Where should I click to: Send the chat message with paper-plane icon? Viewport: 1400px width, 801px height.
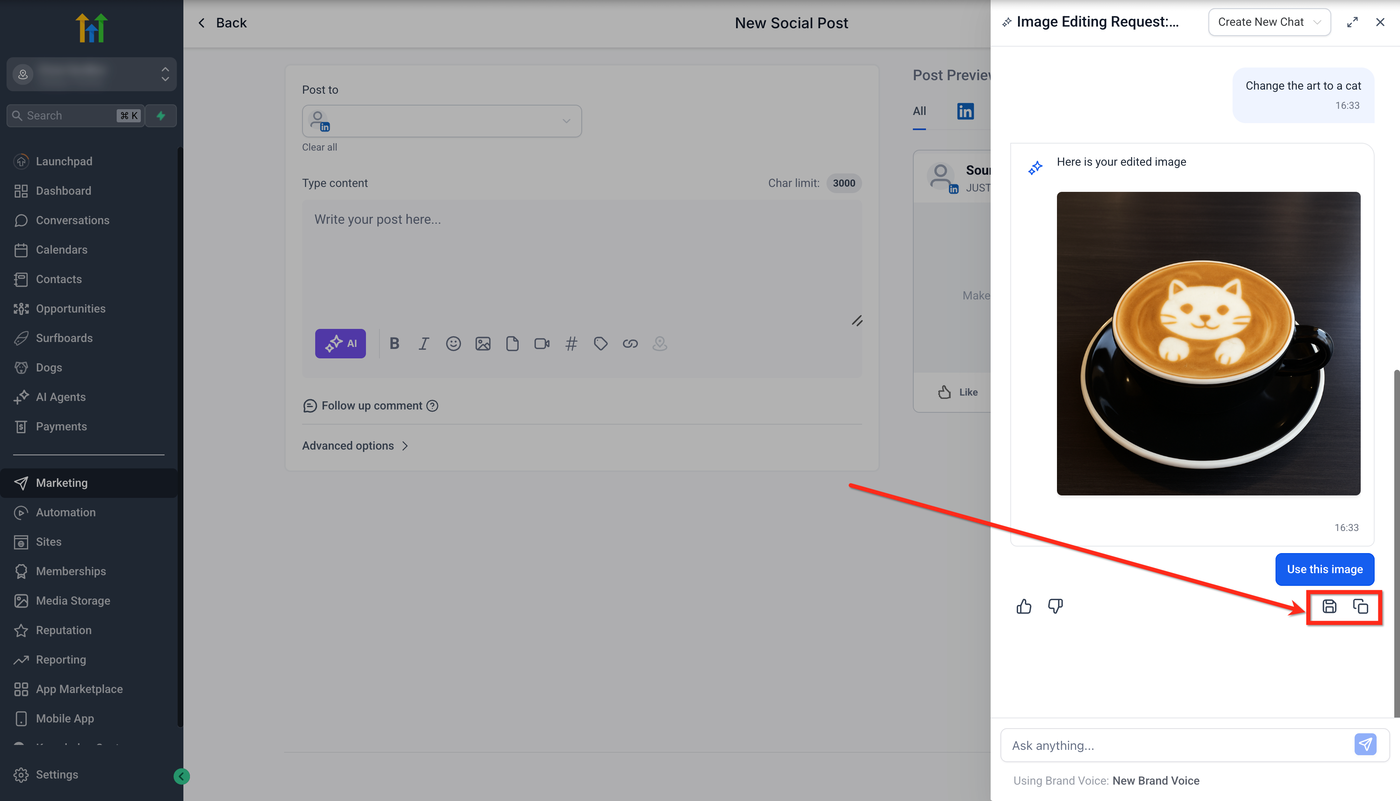click(1365, 745)
